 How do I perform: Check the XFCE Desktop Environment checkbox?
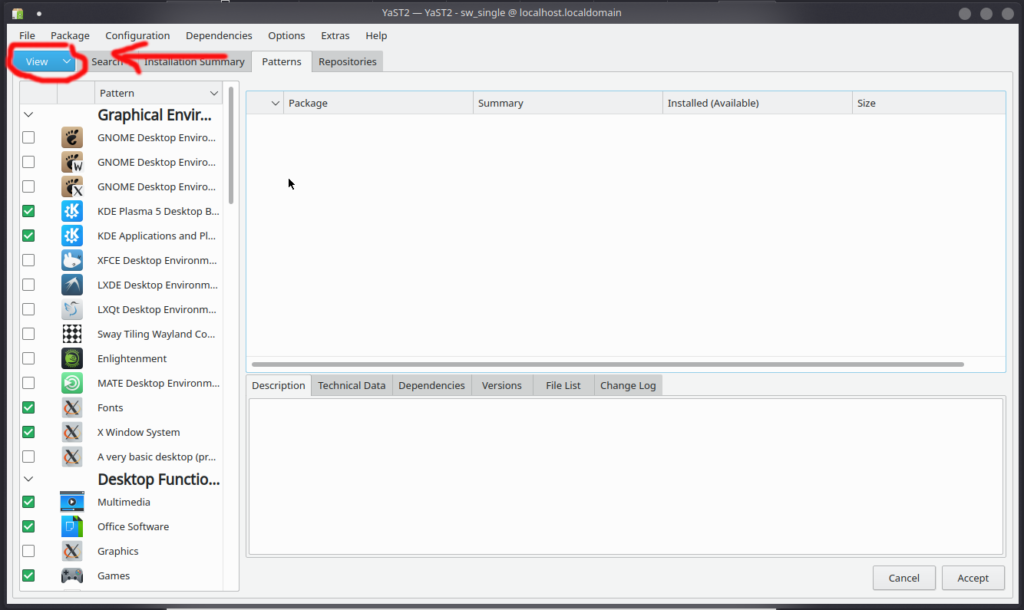click(x=28, y=260)
